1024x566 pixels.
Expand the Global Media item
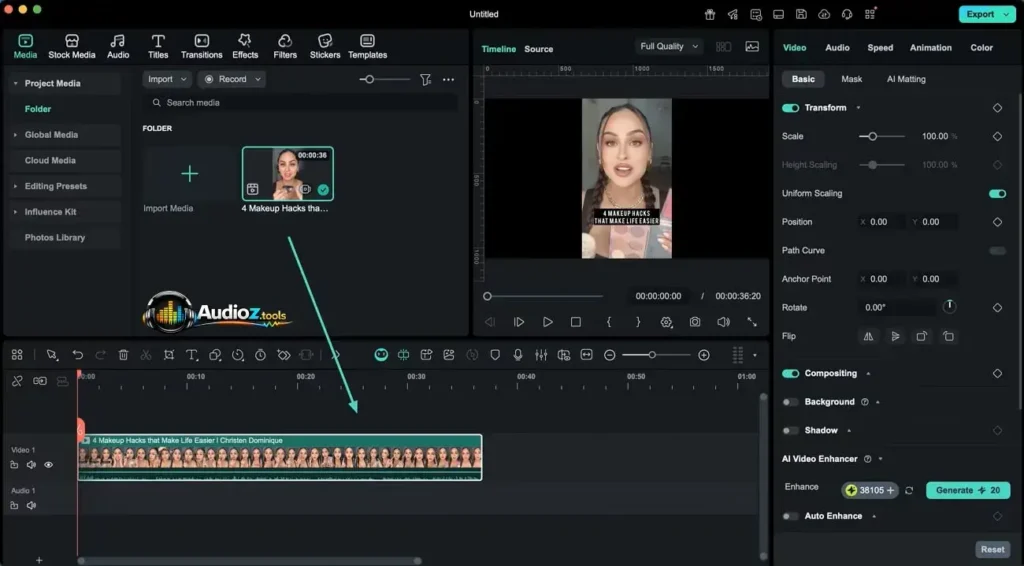pos(16,135)
